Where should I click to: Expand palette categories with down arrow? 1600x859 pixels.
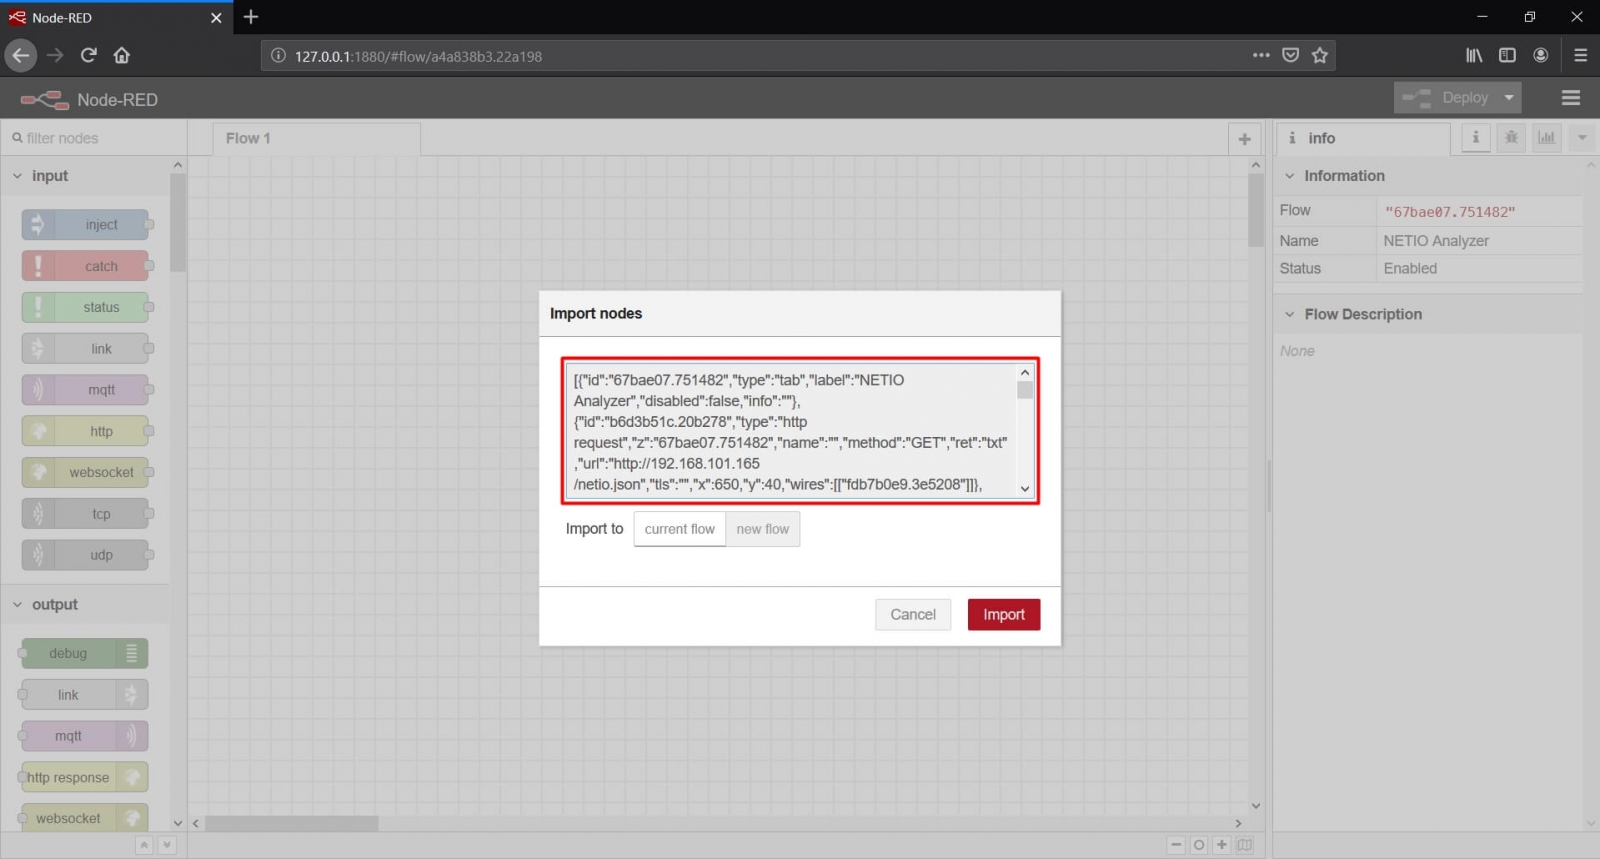click(x=167, y=845)
